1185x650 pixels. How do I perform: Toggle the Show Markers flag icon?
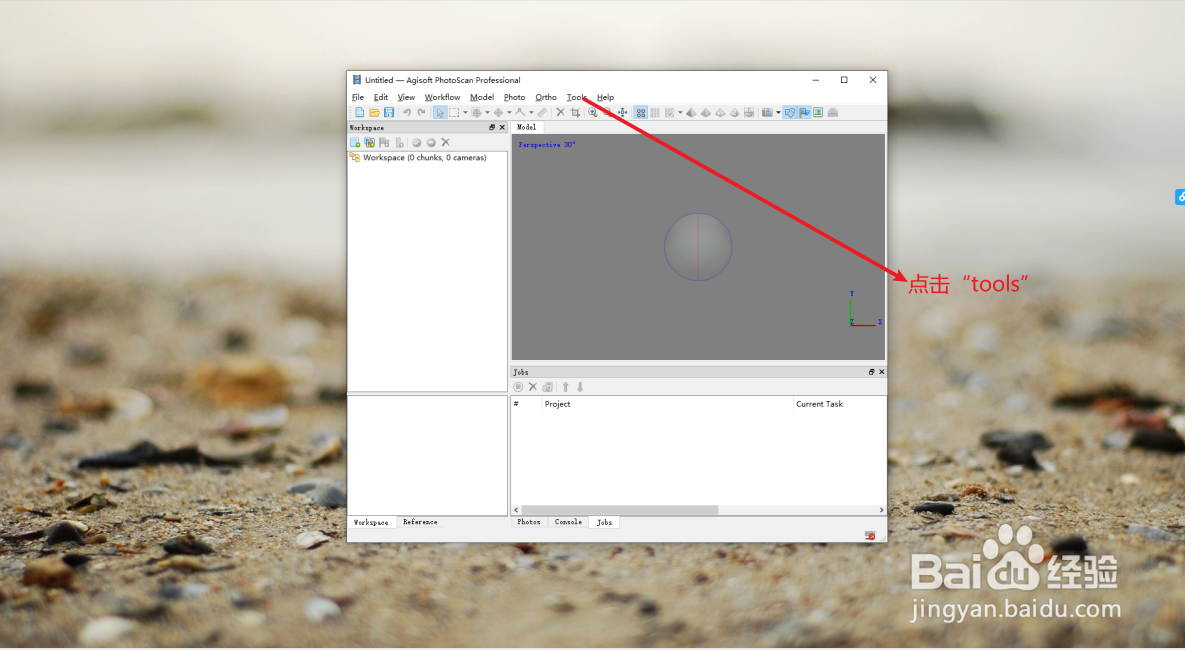pos(804,112)
